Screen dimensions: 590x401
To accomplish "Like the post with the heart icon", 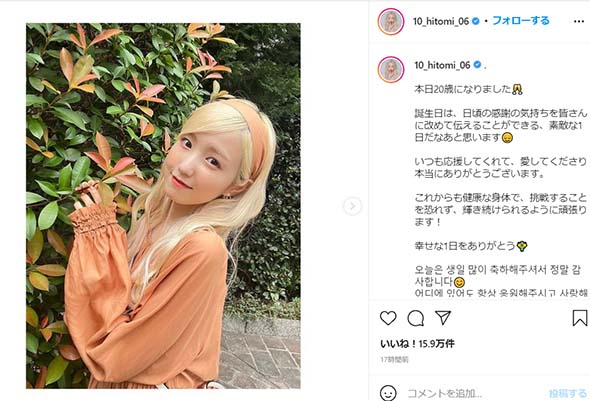I will (388, 318).
